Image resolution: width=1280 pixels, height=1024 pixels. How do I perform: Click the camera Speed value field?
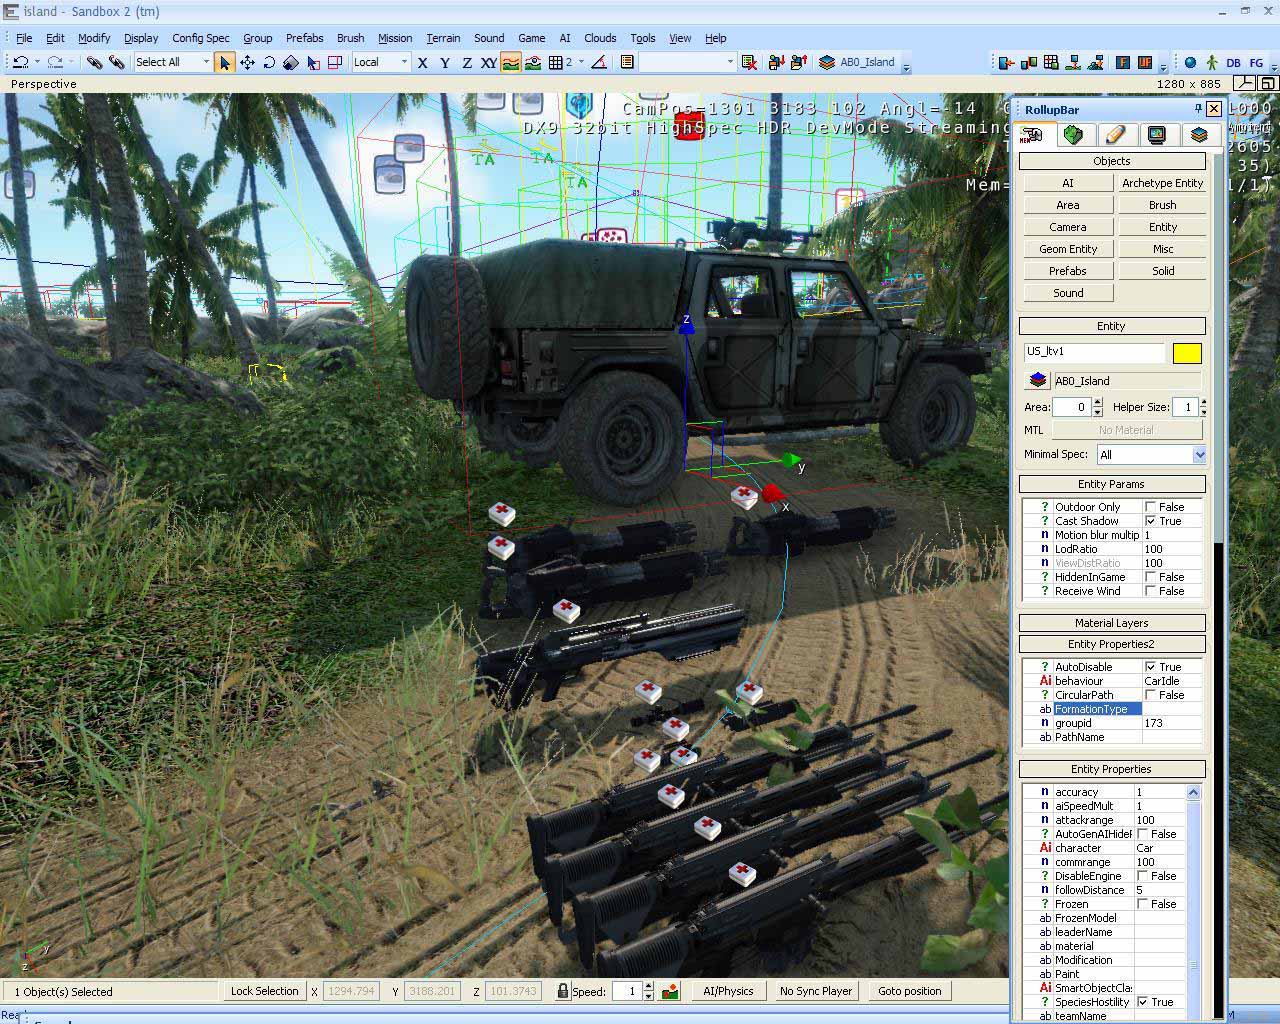tap(626, 991)
